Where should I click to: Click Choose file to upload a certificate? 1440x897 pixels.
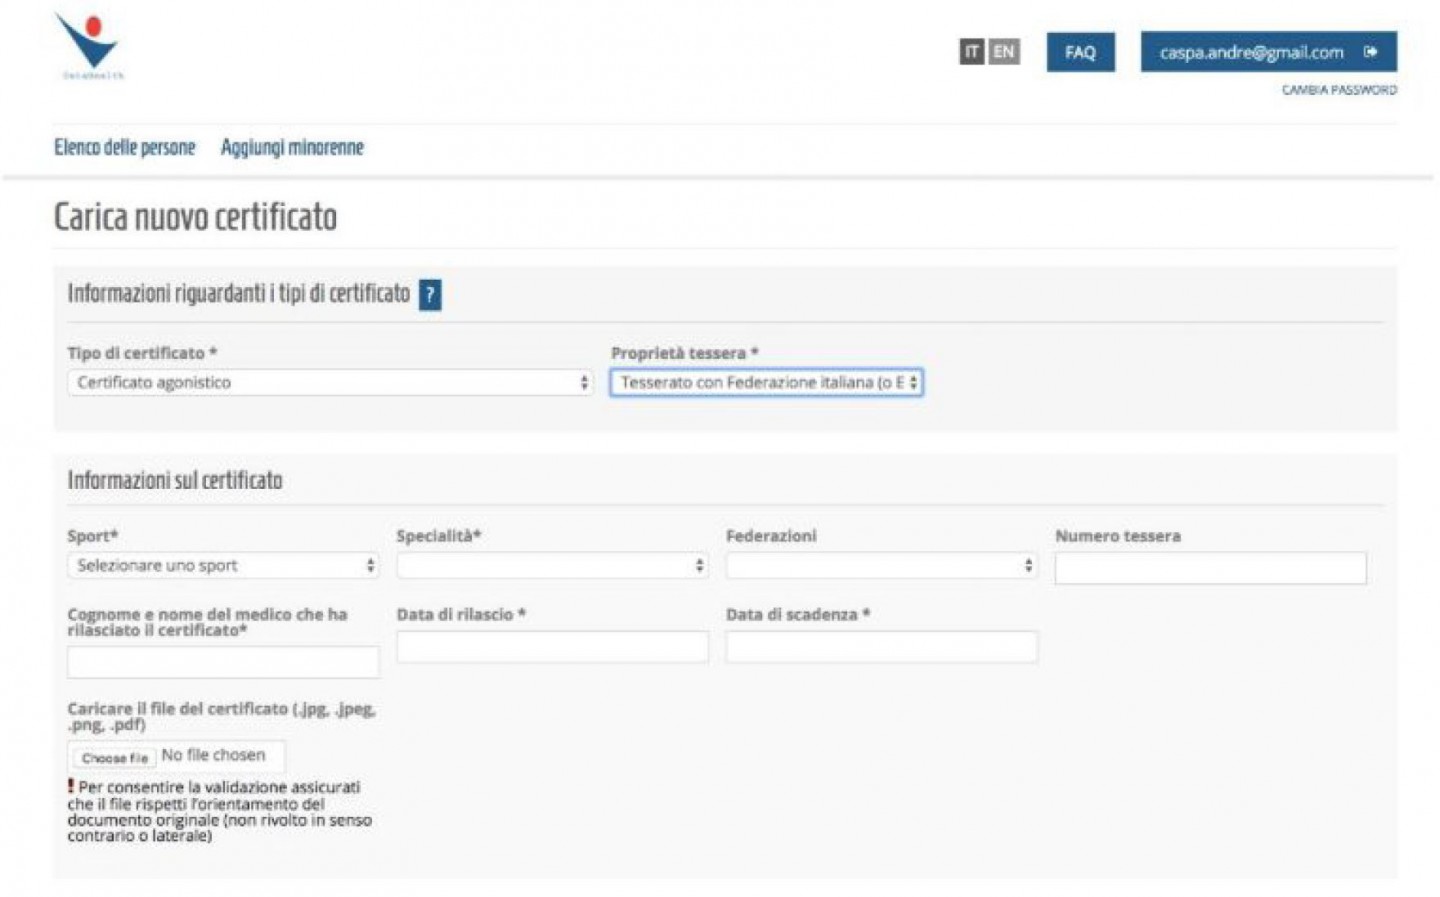114,756
